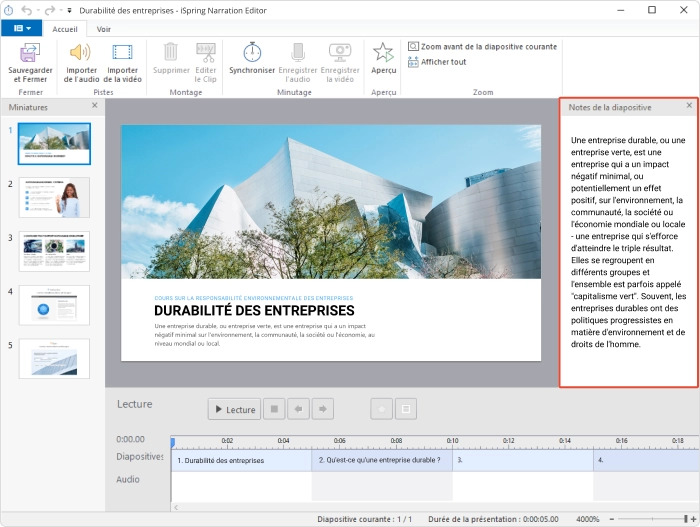The image size is (700, 527).
Task: Select slide 5 thumbnail
Action: pos(54,359)
